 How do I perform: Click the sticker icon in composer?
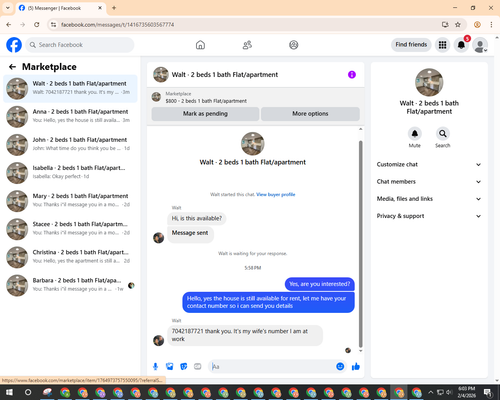point(184,367)
